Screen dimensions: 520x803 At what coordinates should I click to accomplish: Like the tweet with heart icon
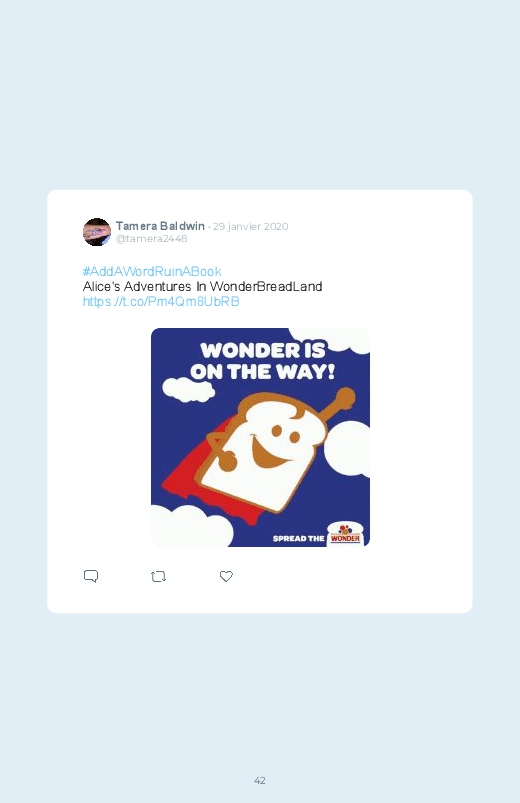(x=226, y=576)
